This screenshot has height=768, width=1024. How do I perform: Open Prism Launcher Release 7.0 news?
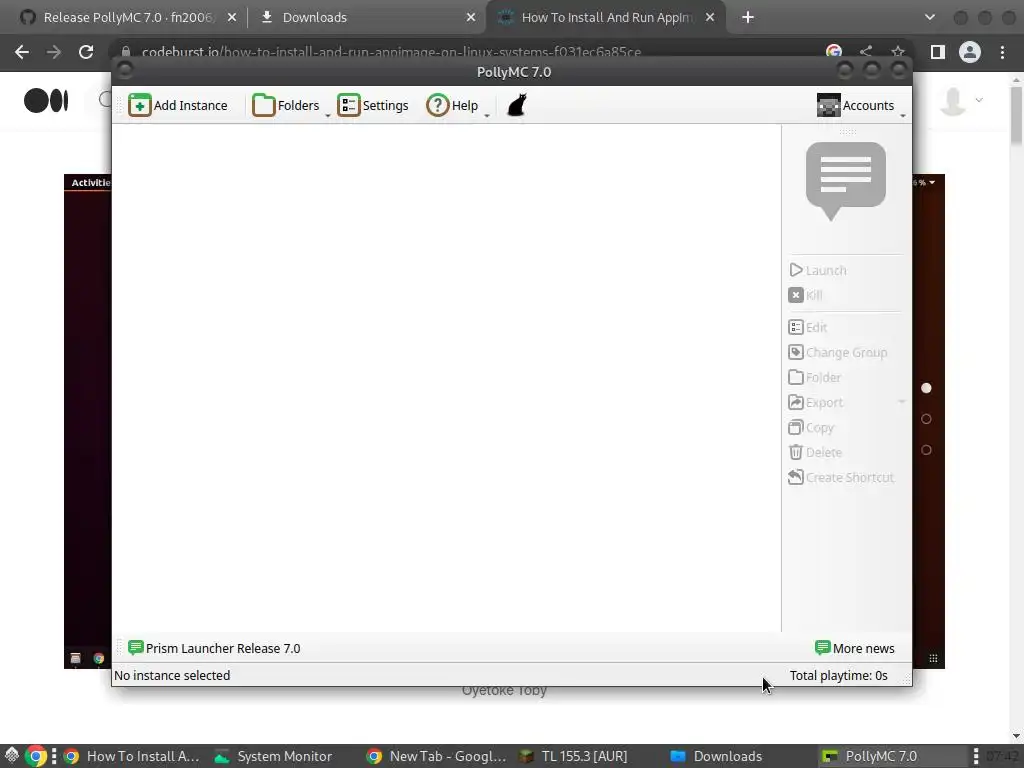click(214, 648)
